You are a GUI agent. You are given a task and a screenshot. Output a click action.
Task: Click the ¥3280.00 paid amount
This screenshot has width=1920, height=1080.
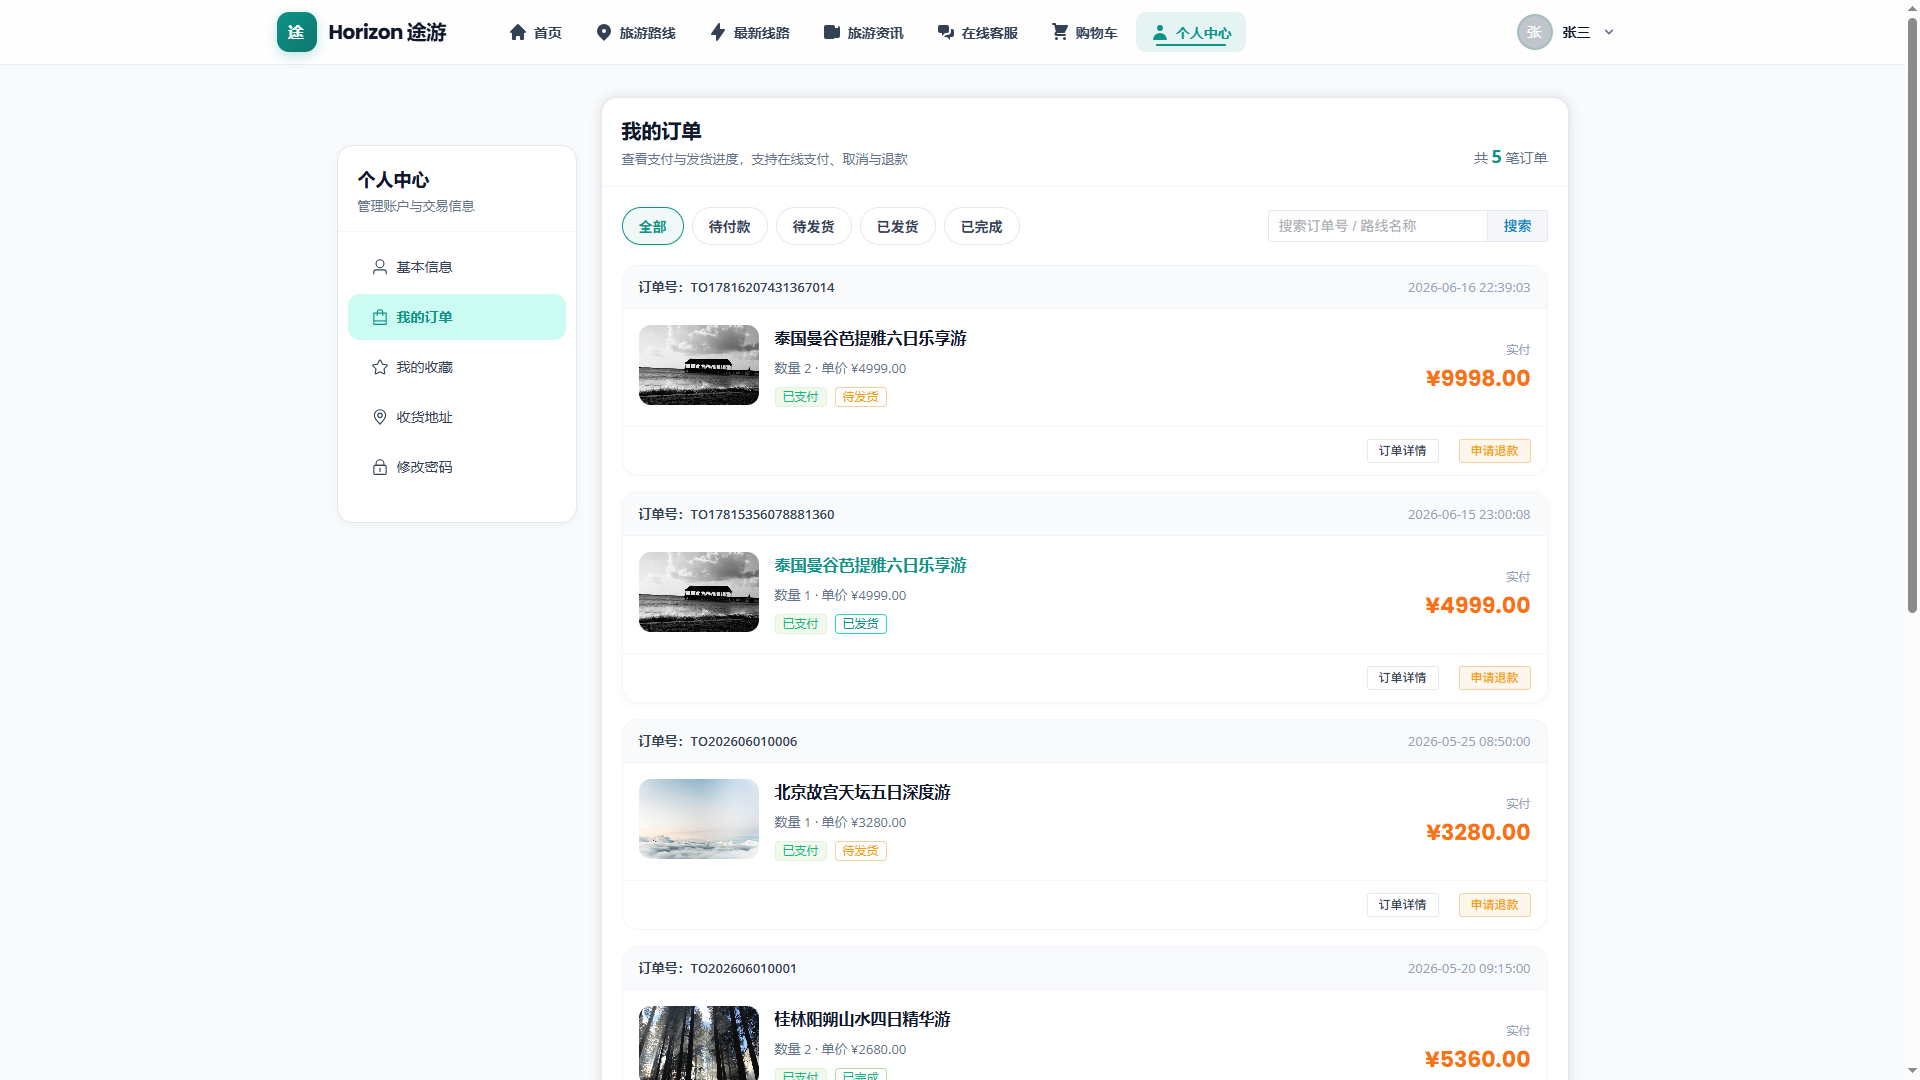1478,833
